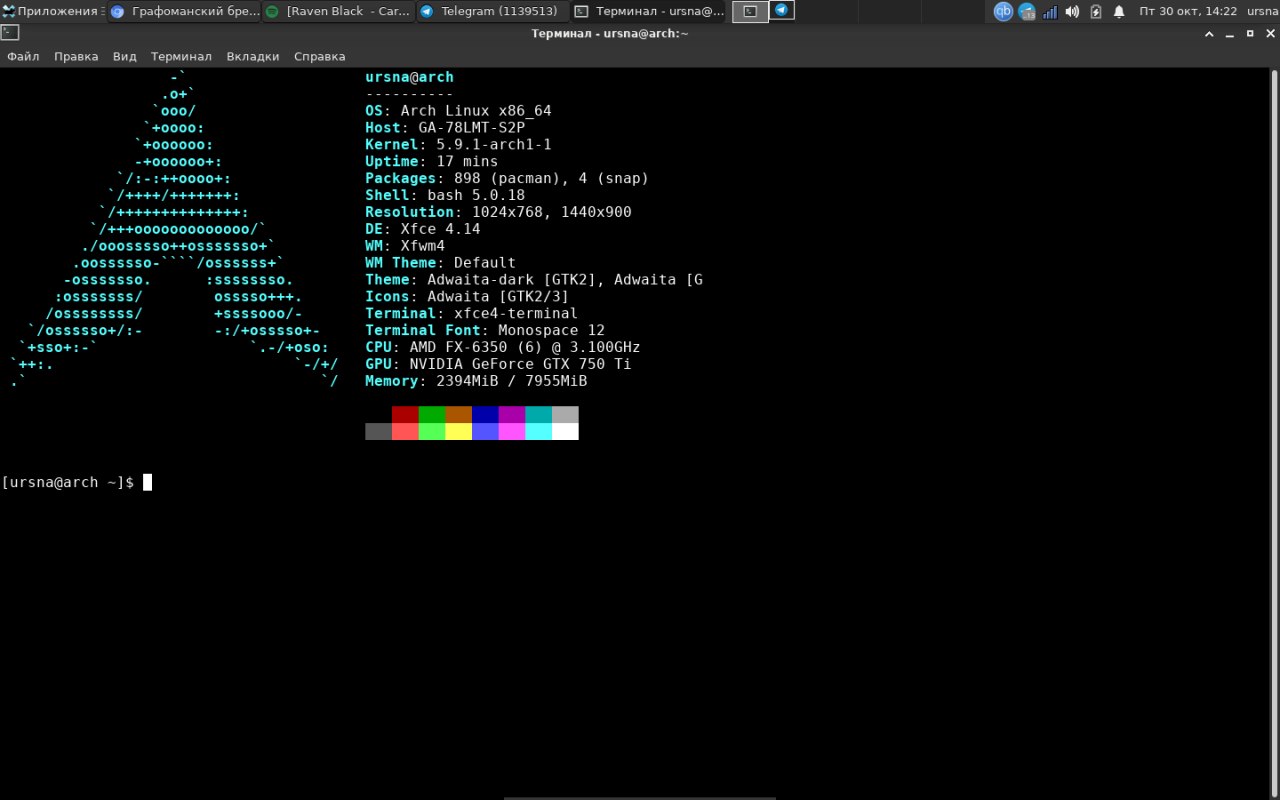Image resolution: width=1280 pixels, height=800 pixels.
Task: Open the Терминал menu
Action: point(181,56)
